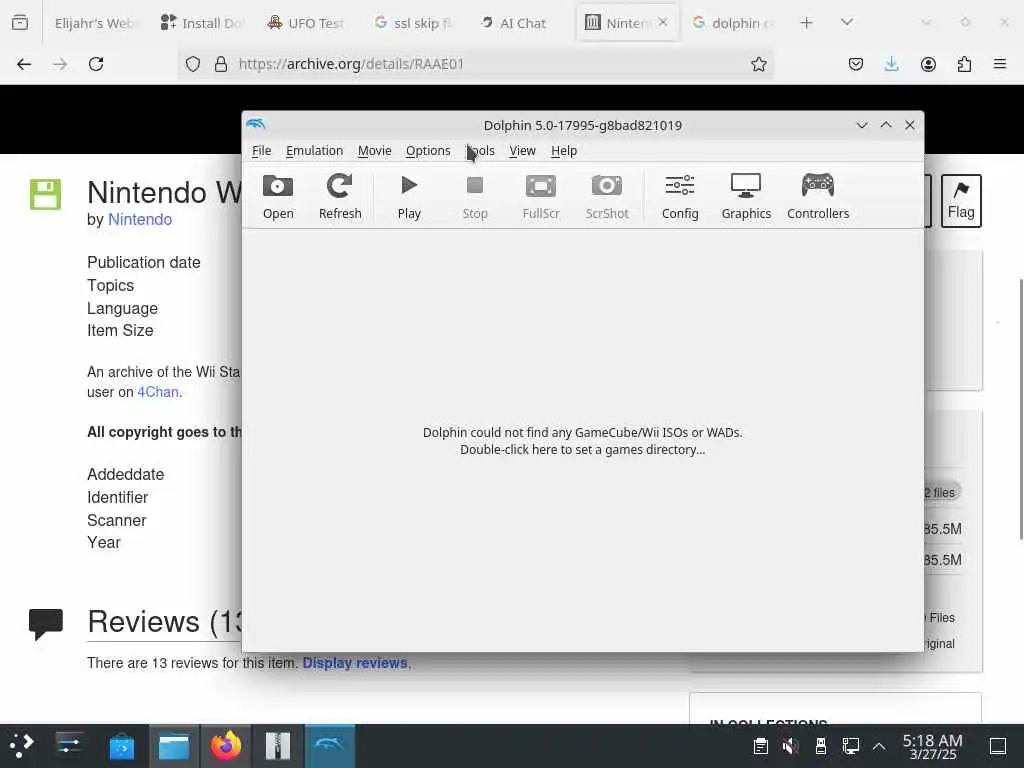Toggle FullScr in Dolphin toolbar
Image resolution: width=1024 pixels, height=768 pixels.
coord(541,197)
